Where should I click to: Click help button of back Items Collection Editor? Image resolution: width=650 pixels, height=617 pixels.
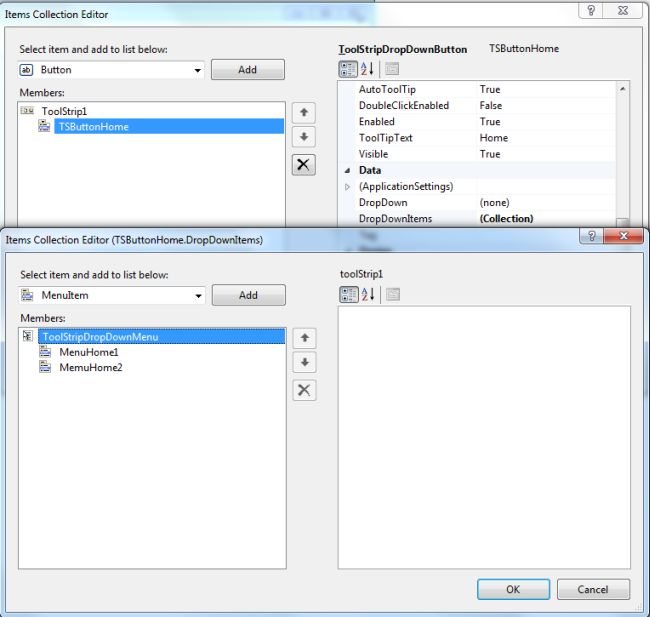pyautogui.click(x=591, y=10)
